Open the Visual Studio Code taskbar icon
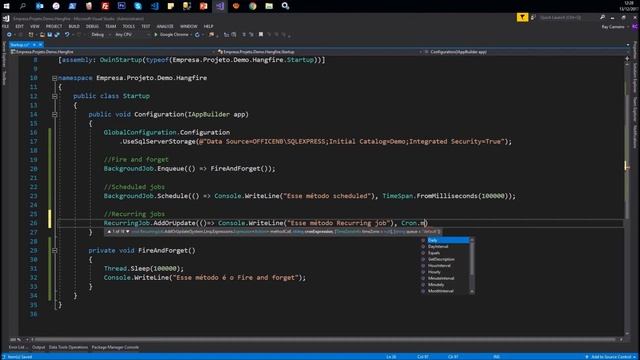This screenshot has height=360, width=640. pyautogui.click(x=154, y=6)
